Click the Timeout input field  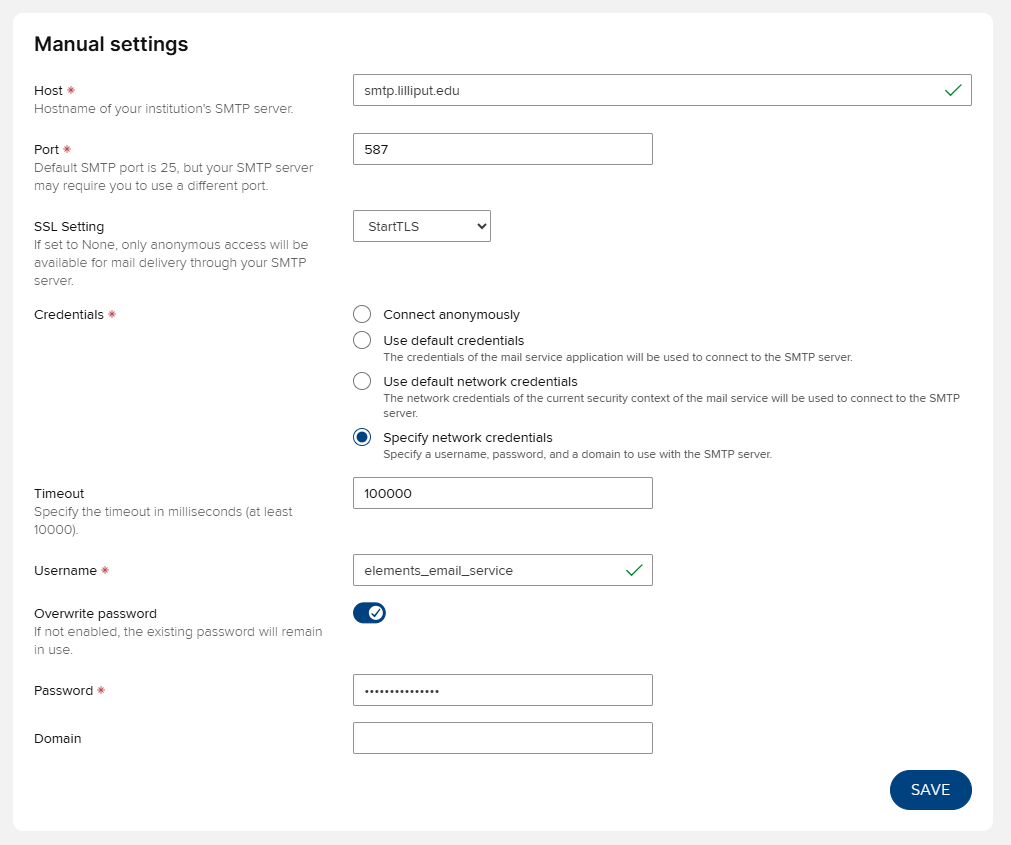pyautogui.click(x=502, y=493)
